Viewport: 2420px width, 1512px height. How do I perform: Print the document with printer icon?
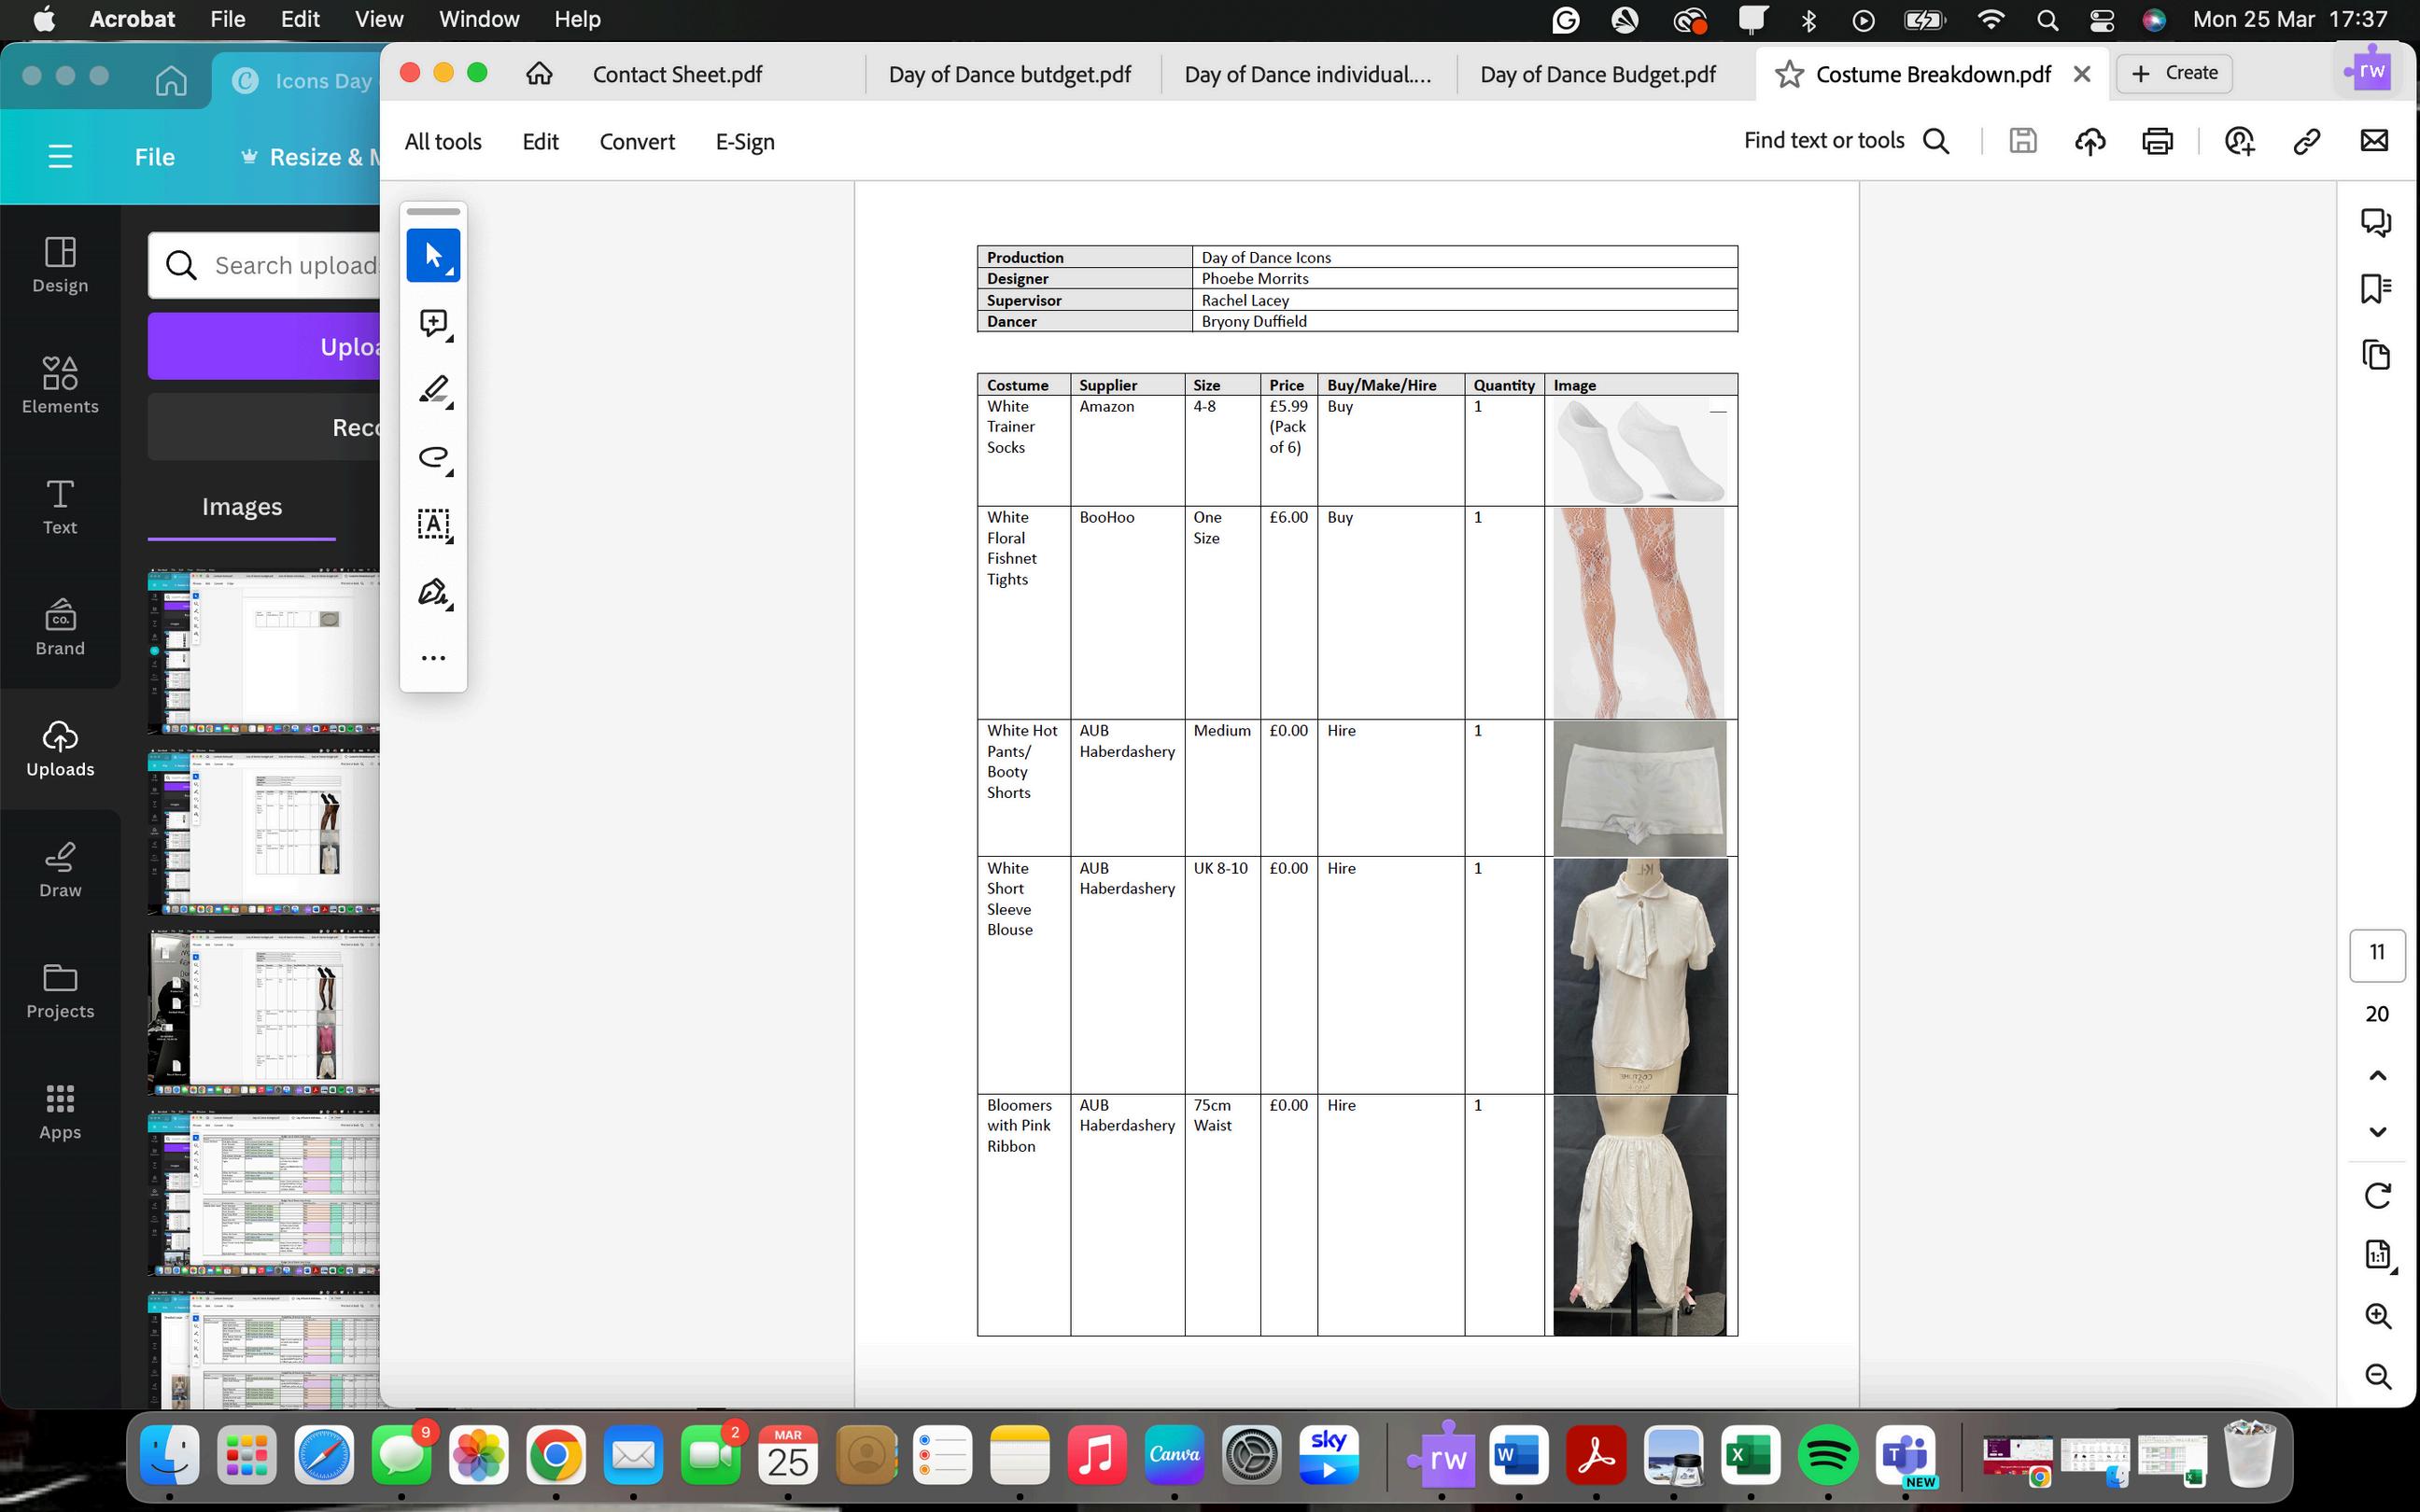point(2157,141)
